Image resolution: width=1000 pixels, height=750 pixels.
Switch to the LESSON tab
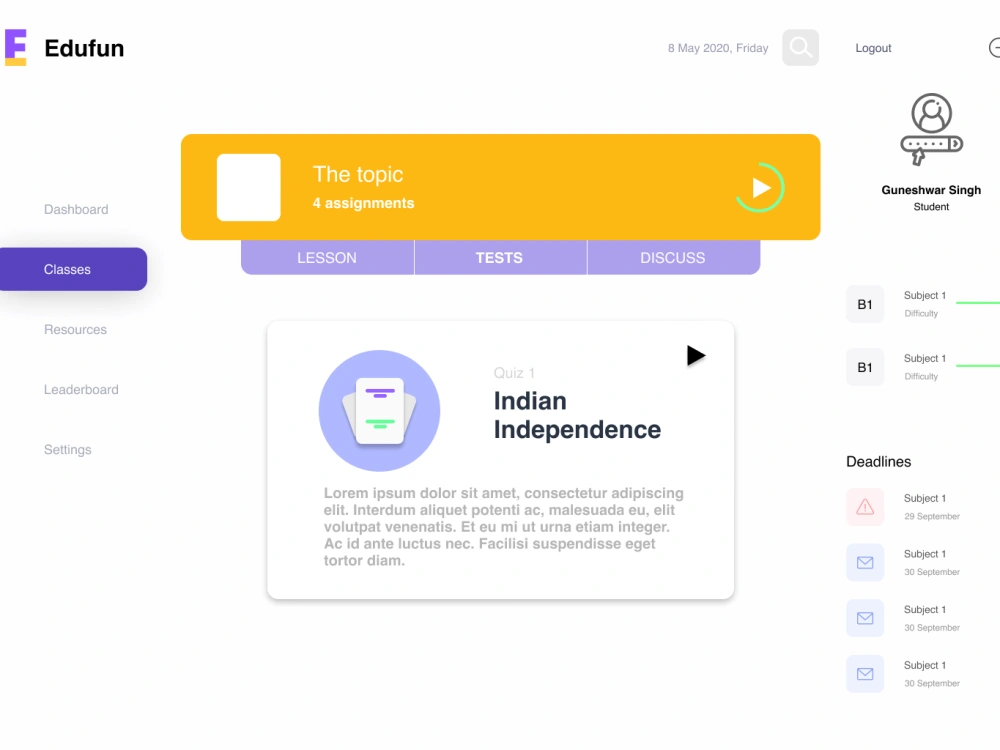(x=327, y=258)
